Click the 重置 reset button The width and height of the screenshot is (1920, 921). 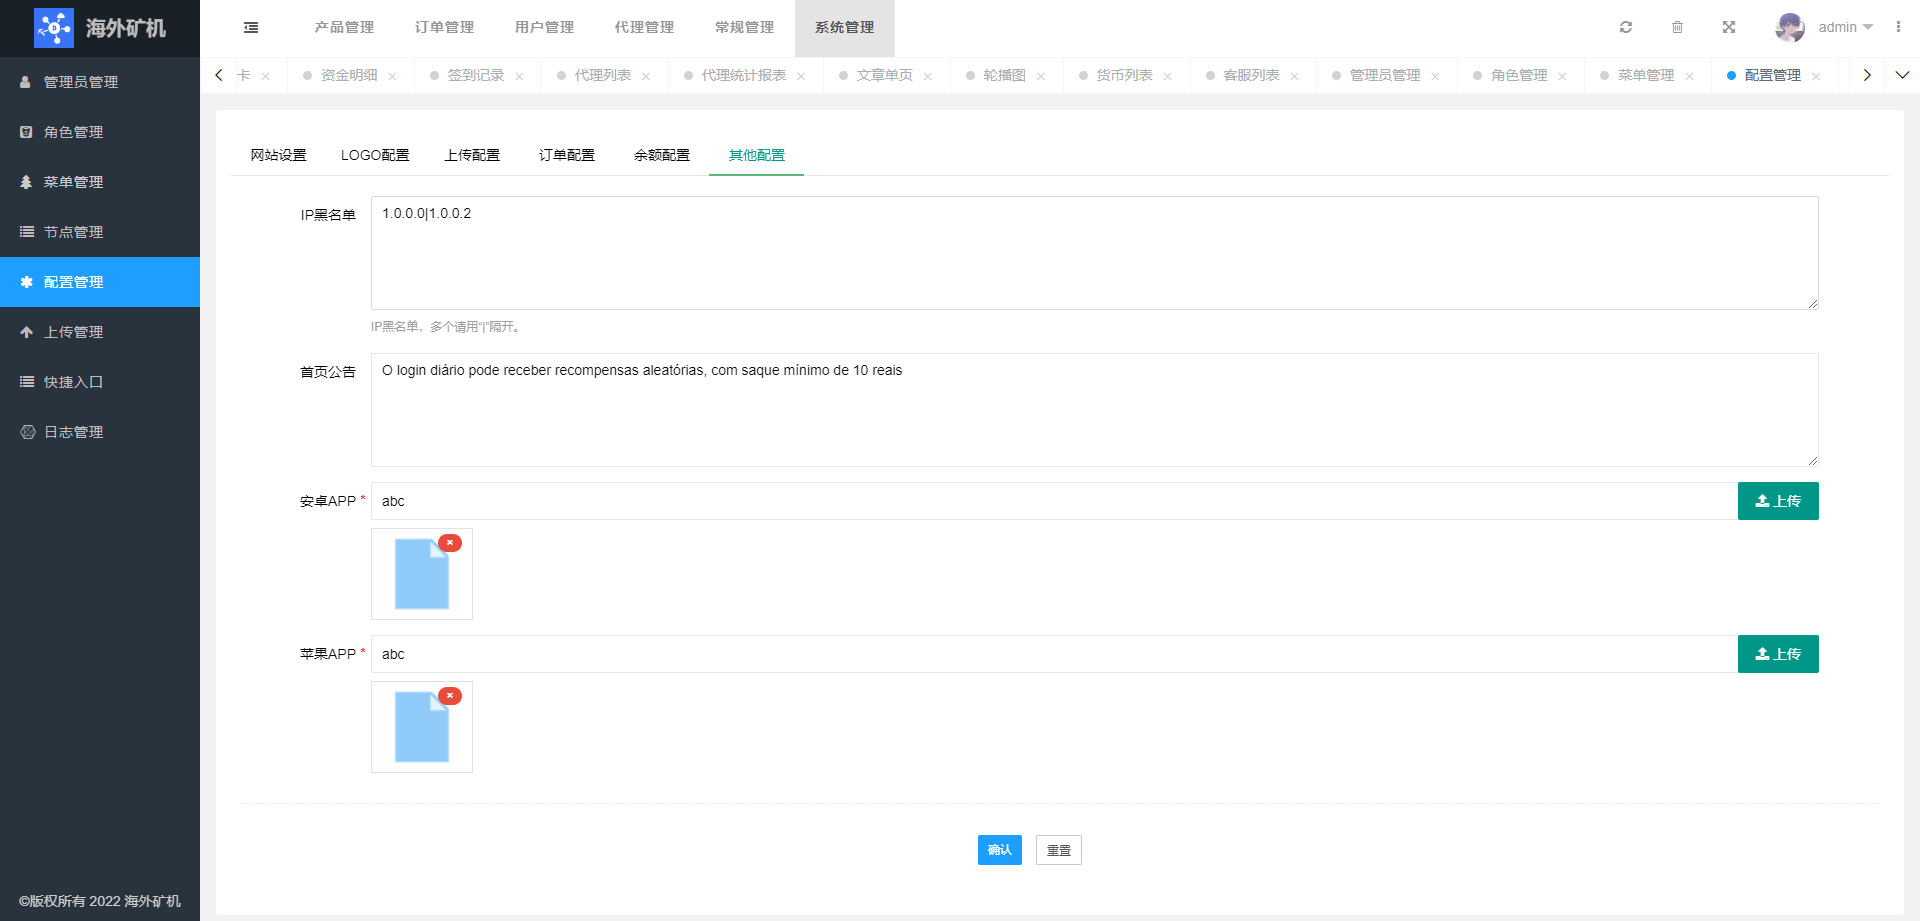click(1058, 850)
